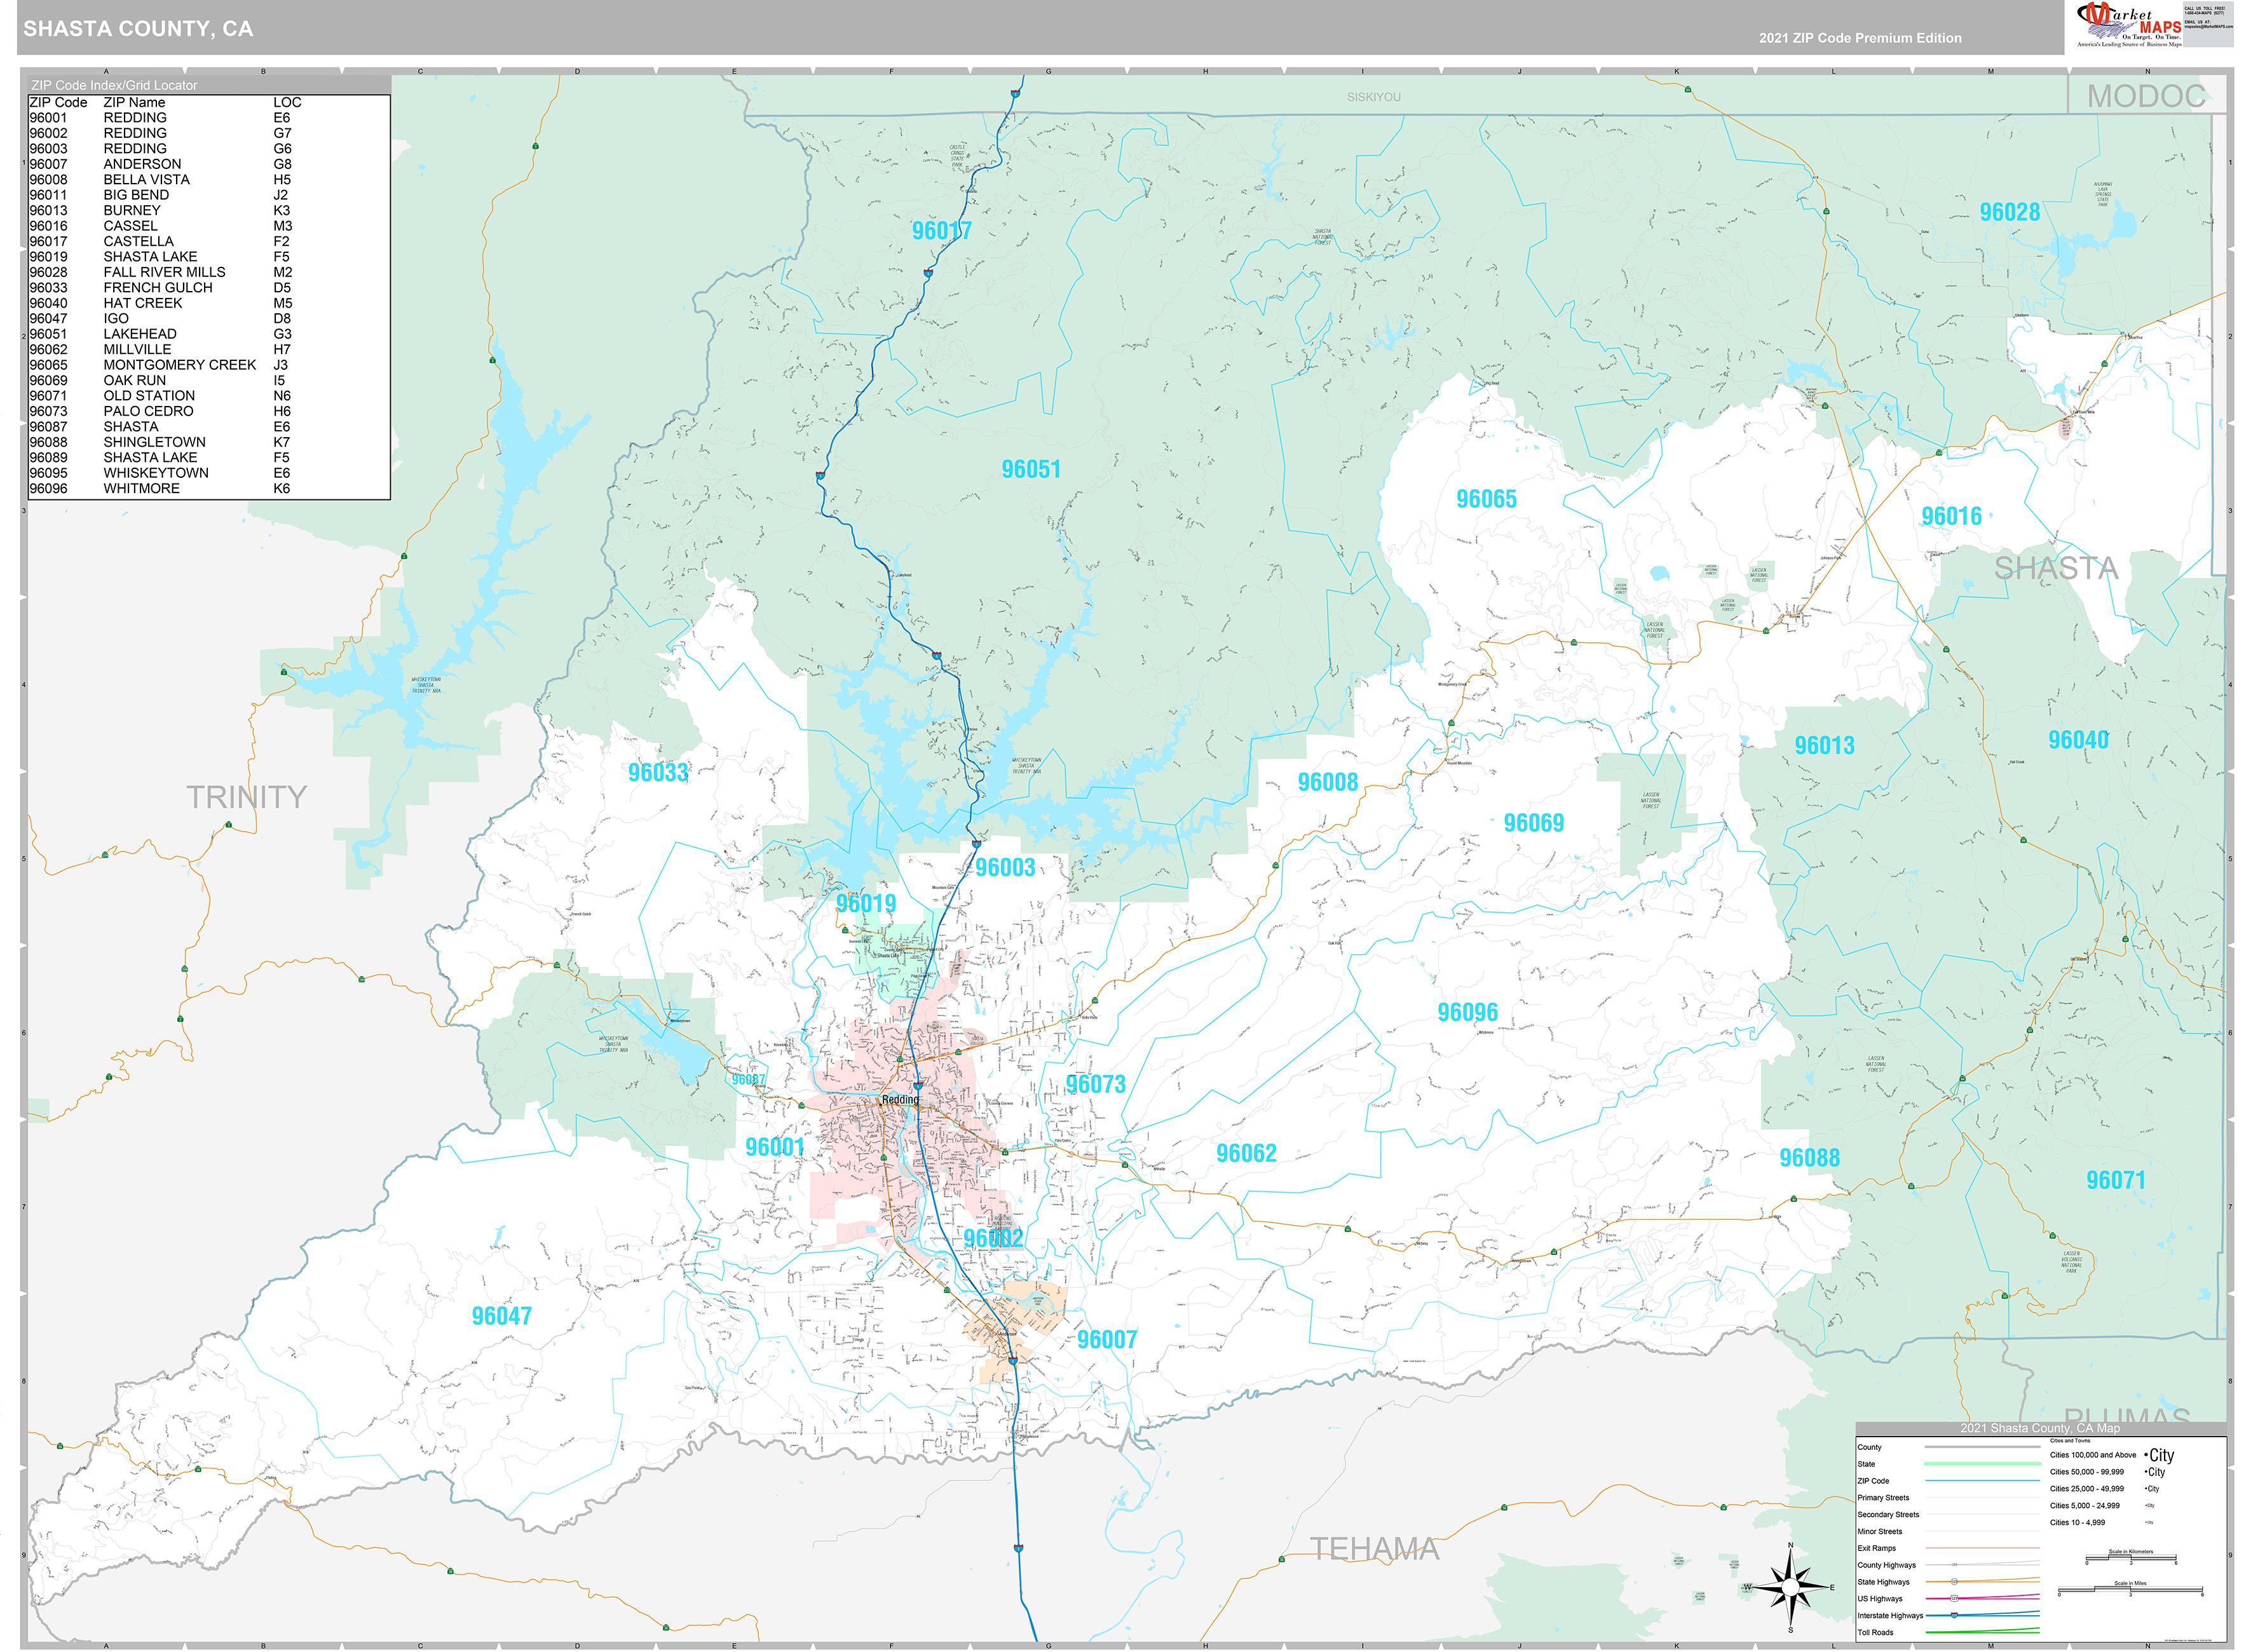Click the Redding city label on the map
This screenshot has width=2253, height=1652.
point(900,1100)
